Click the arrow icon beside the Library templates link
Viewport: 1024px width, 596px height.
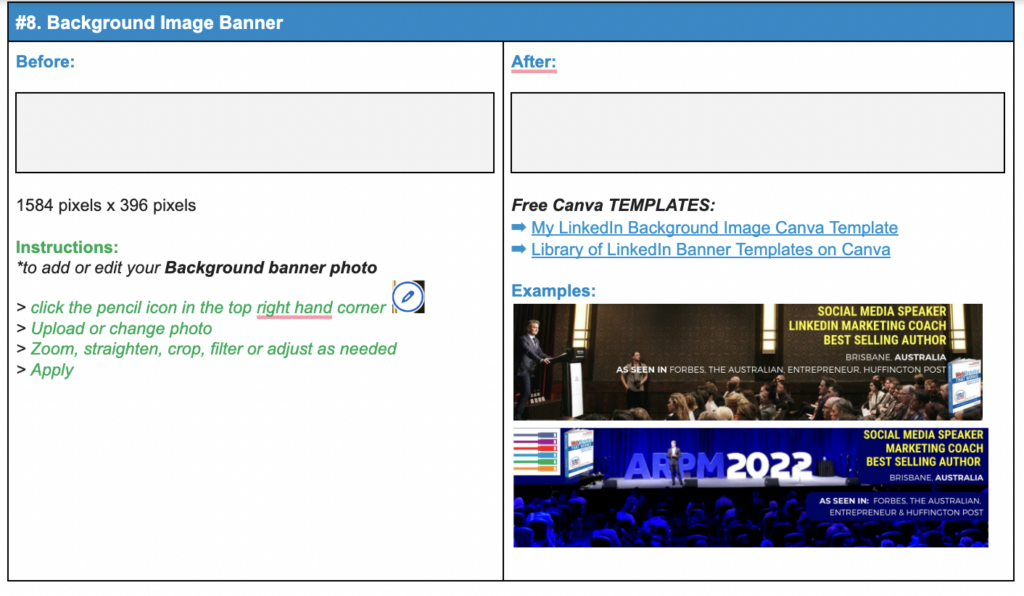point(519,250)
